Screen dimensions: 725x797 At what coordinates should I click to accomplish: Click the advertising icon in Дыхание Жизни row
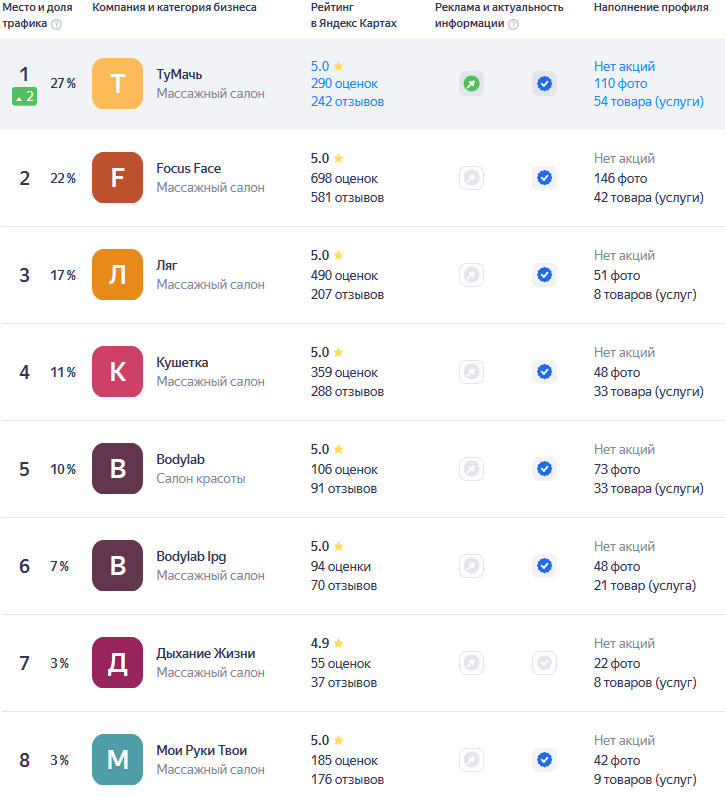(x=471, y=663)
